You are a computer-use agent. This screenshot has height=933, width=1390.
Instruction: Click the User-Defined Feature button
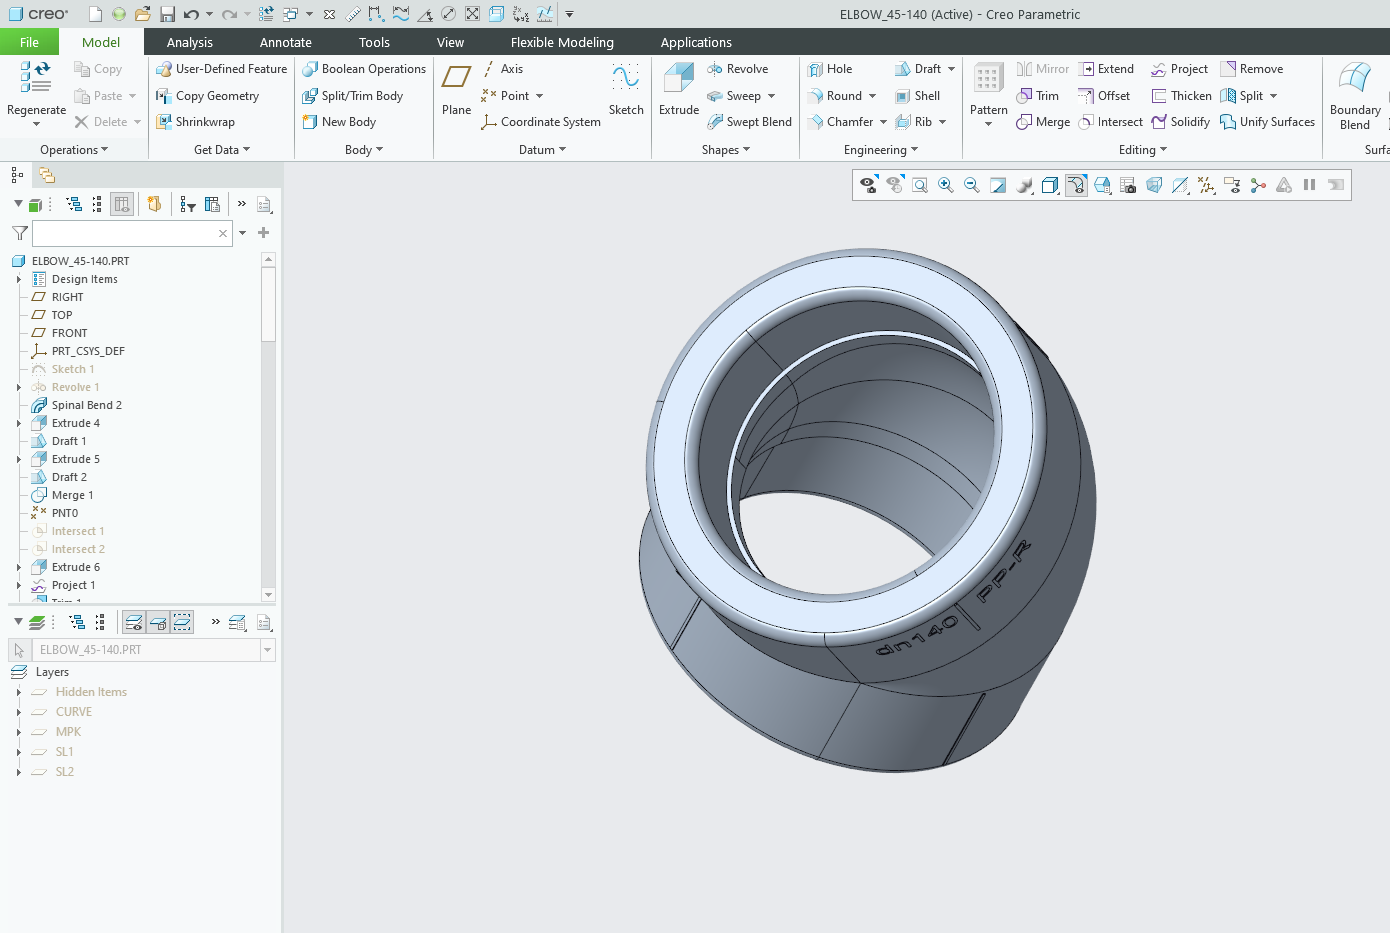221,69
